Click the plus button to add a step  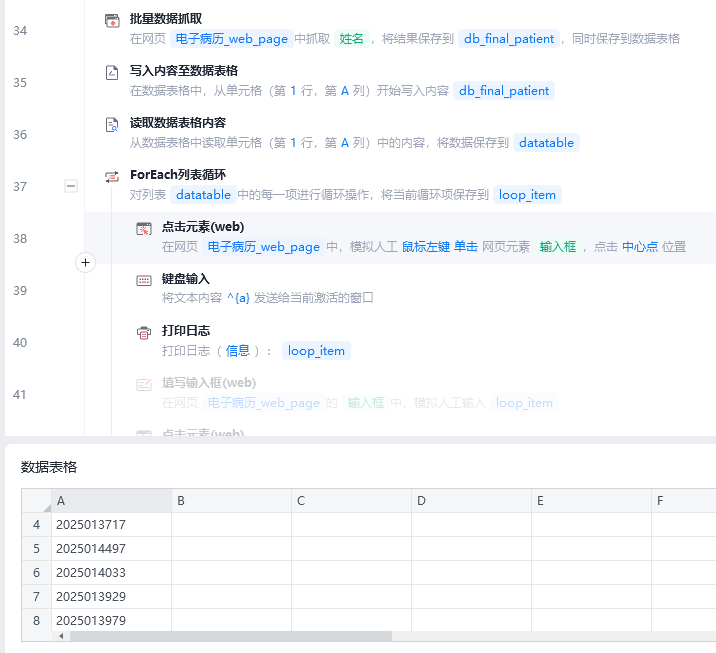85,263
